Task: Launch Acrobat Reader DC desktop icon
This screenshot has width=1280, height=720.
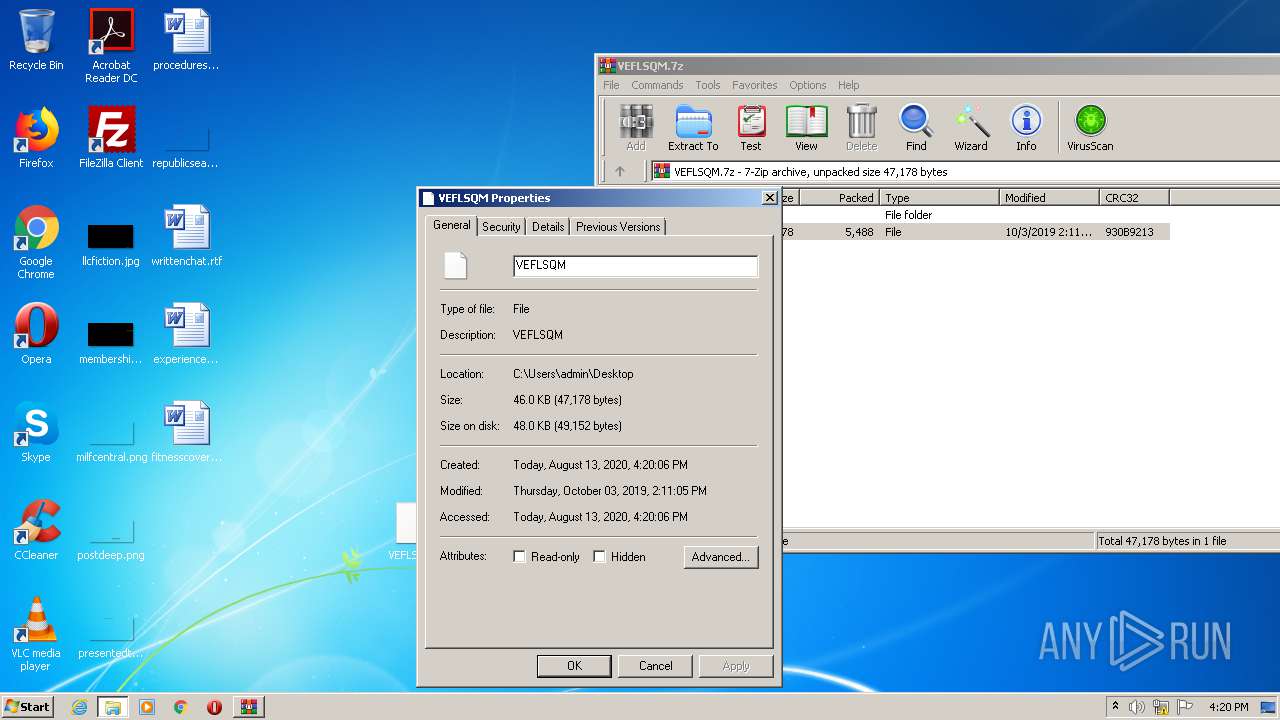Action: [111, 45]
